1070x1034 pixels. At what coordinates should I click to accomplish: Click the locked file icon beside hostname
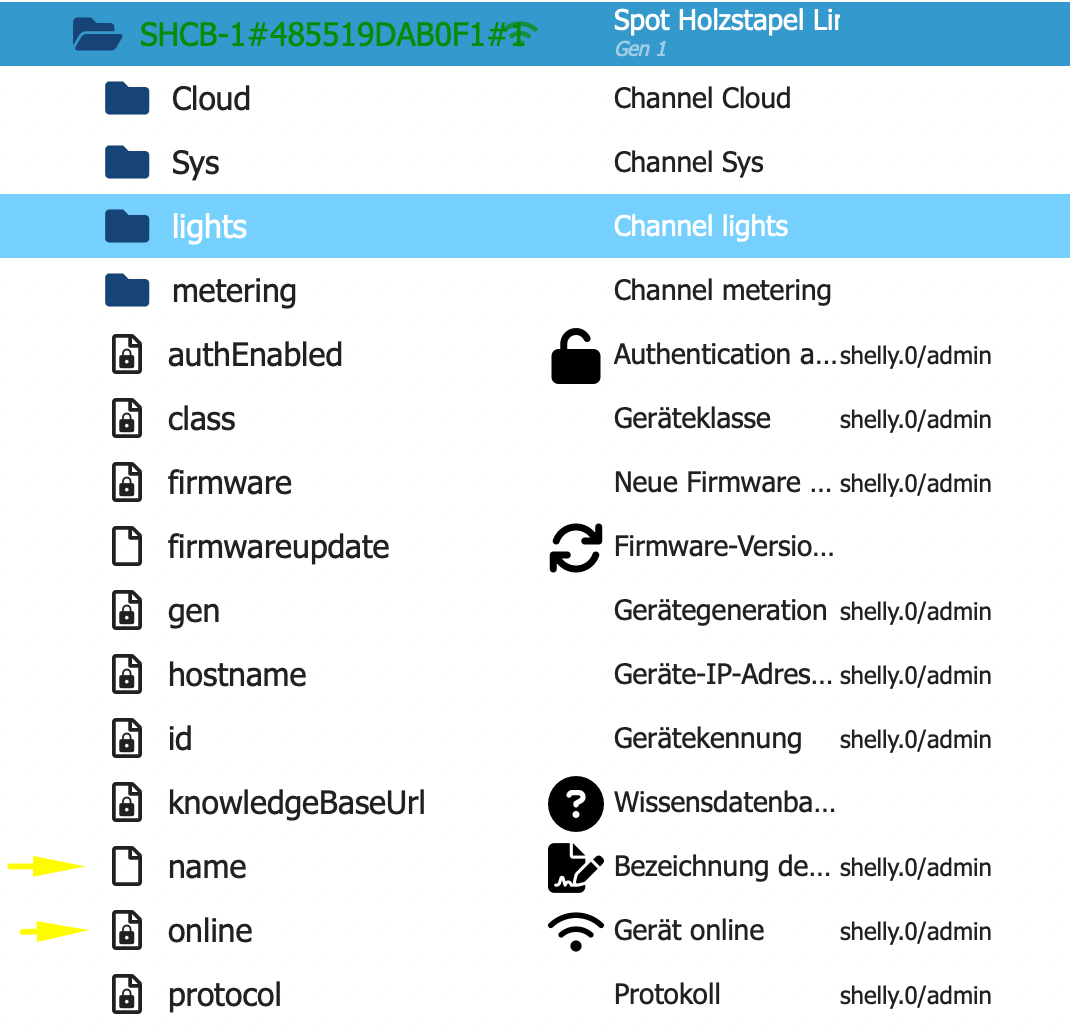pos(126,676)
